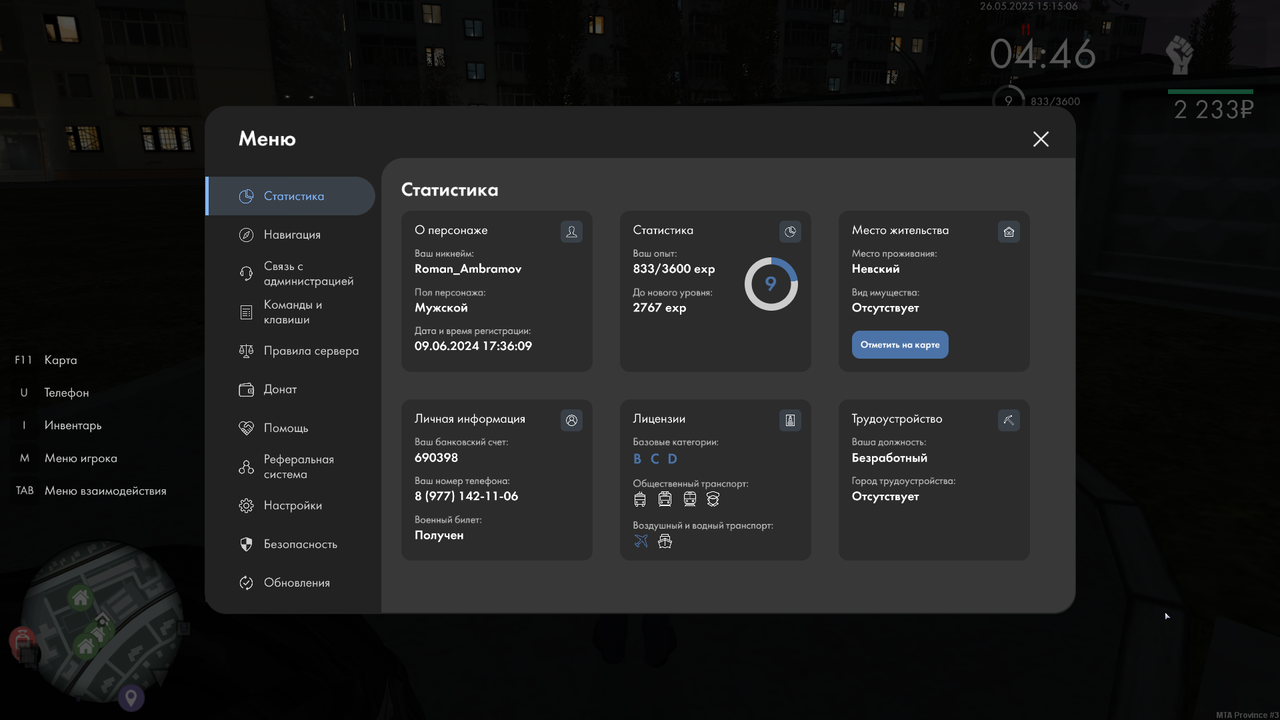Click the category B license letter

[638, 459]
